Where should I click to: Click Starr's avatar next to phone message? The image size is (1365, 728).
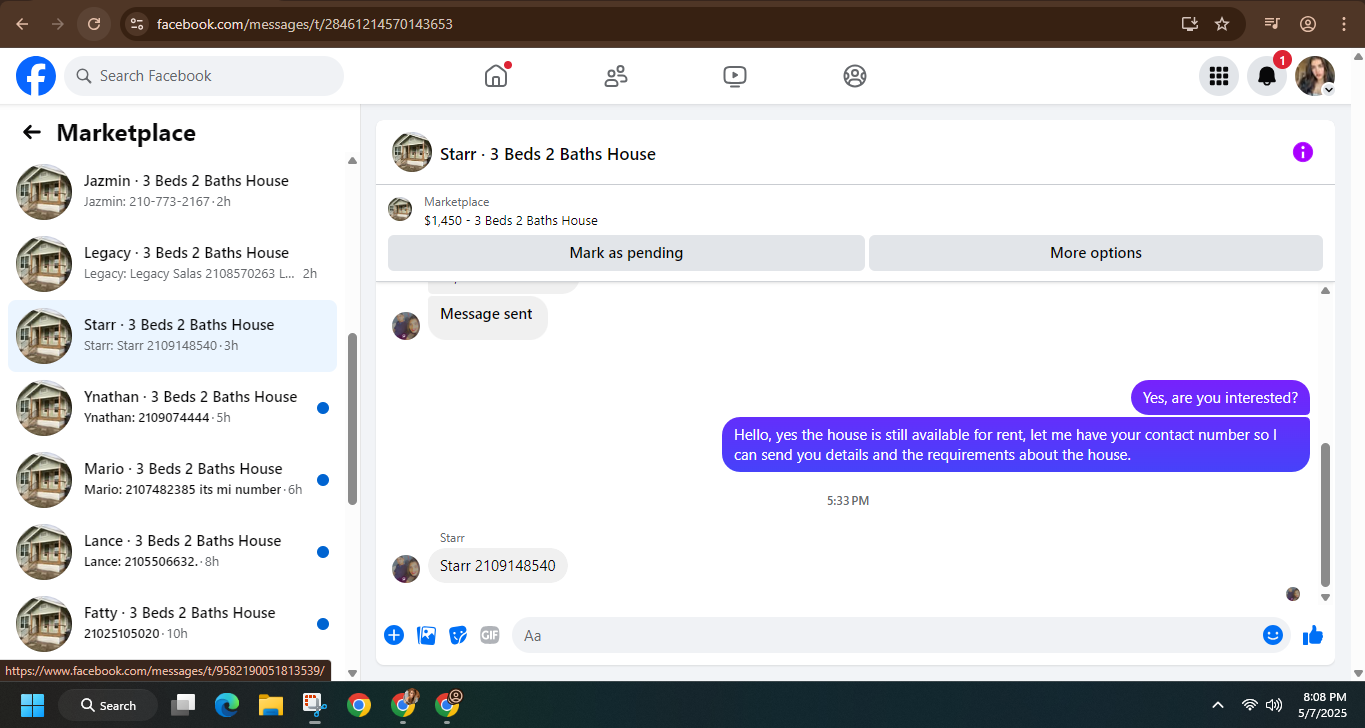tap(406, 569)
